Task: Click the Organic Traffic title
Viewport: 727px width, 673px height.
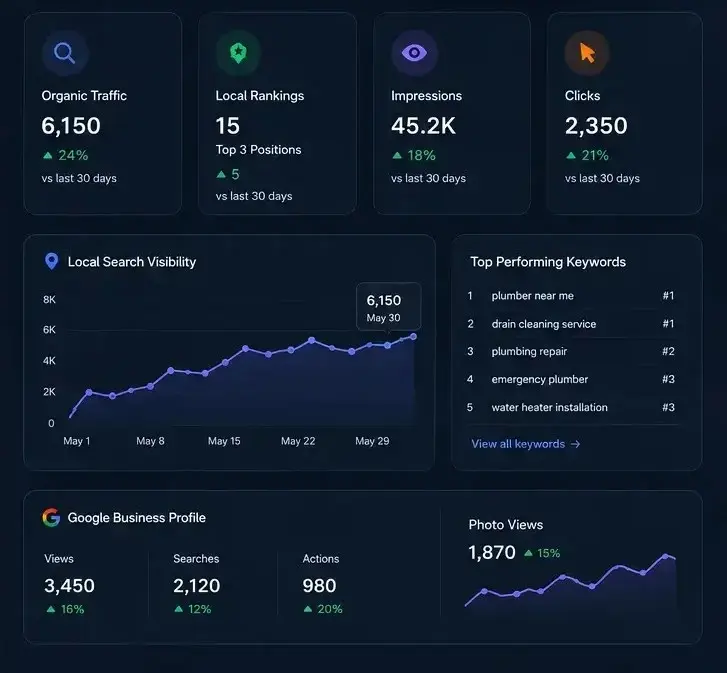Action: click(x=84, y=95)
